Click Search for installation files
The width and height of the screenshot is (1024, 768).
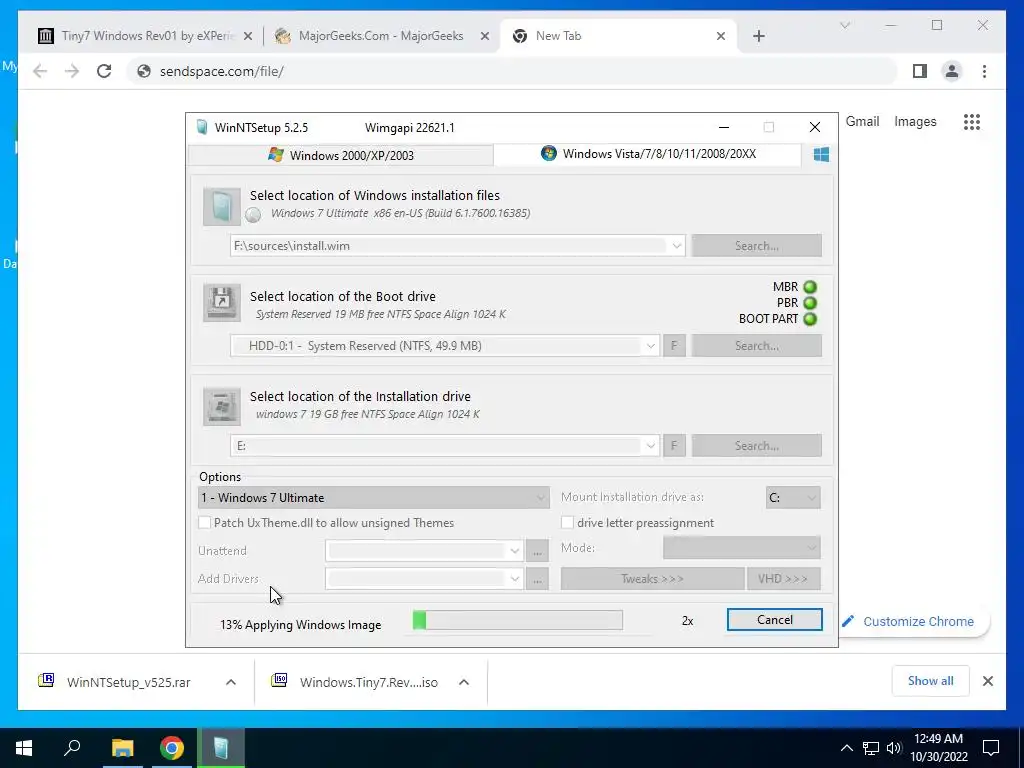pos(756,246)
